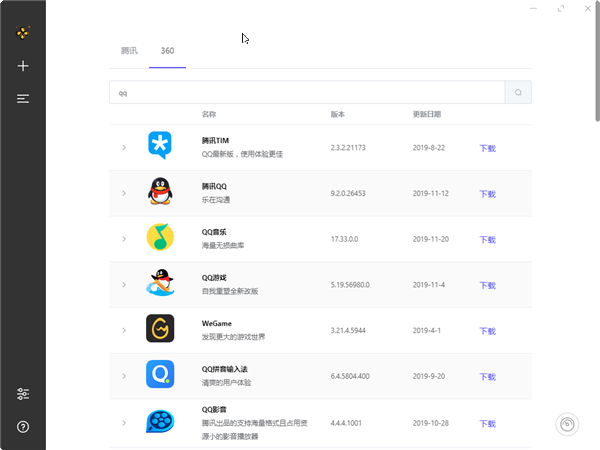Click version 17.33.0.0
The image size is (600, 450).
pyautogui.click(x=344, y=239)
